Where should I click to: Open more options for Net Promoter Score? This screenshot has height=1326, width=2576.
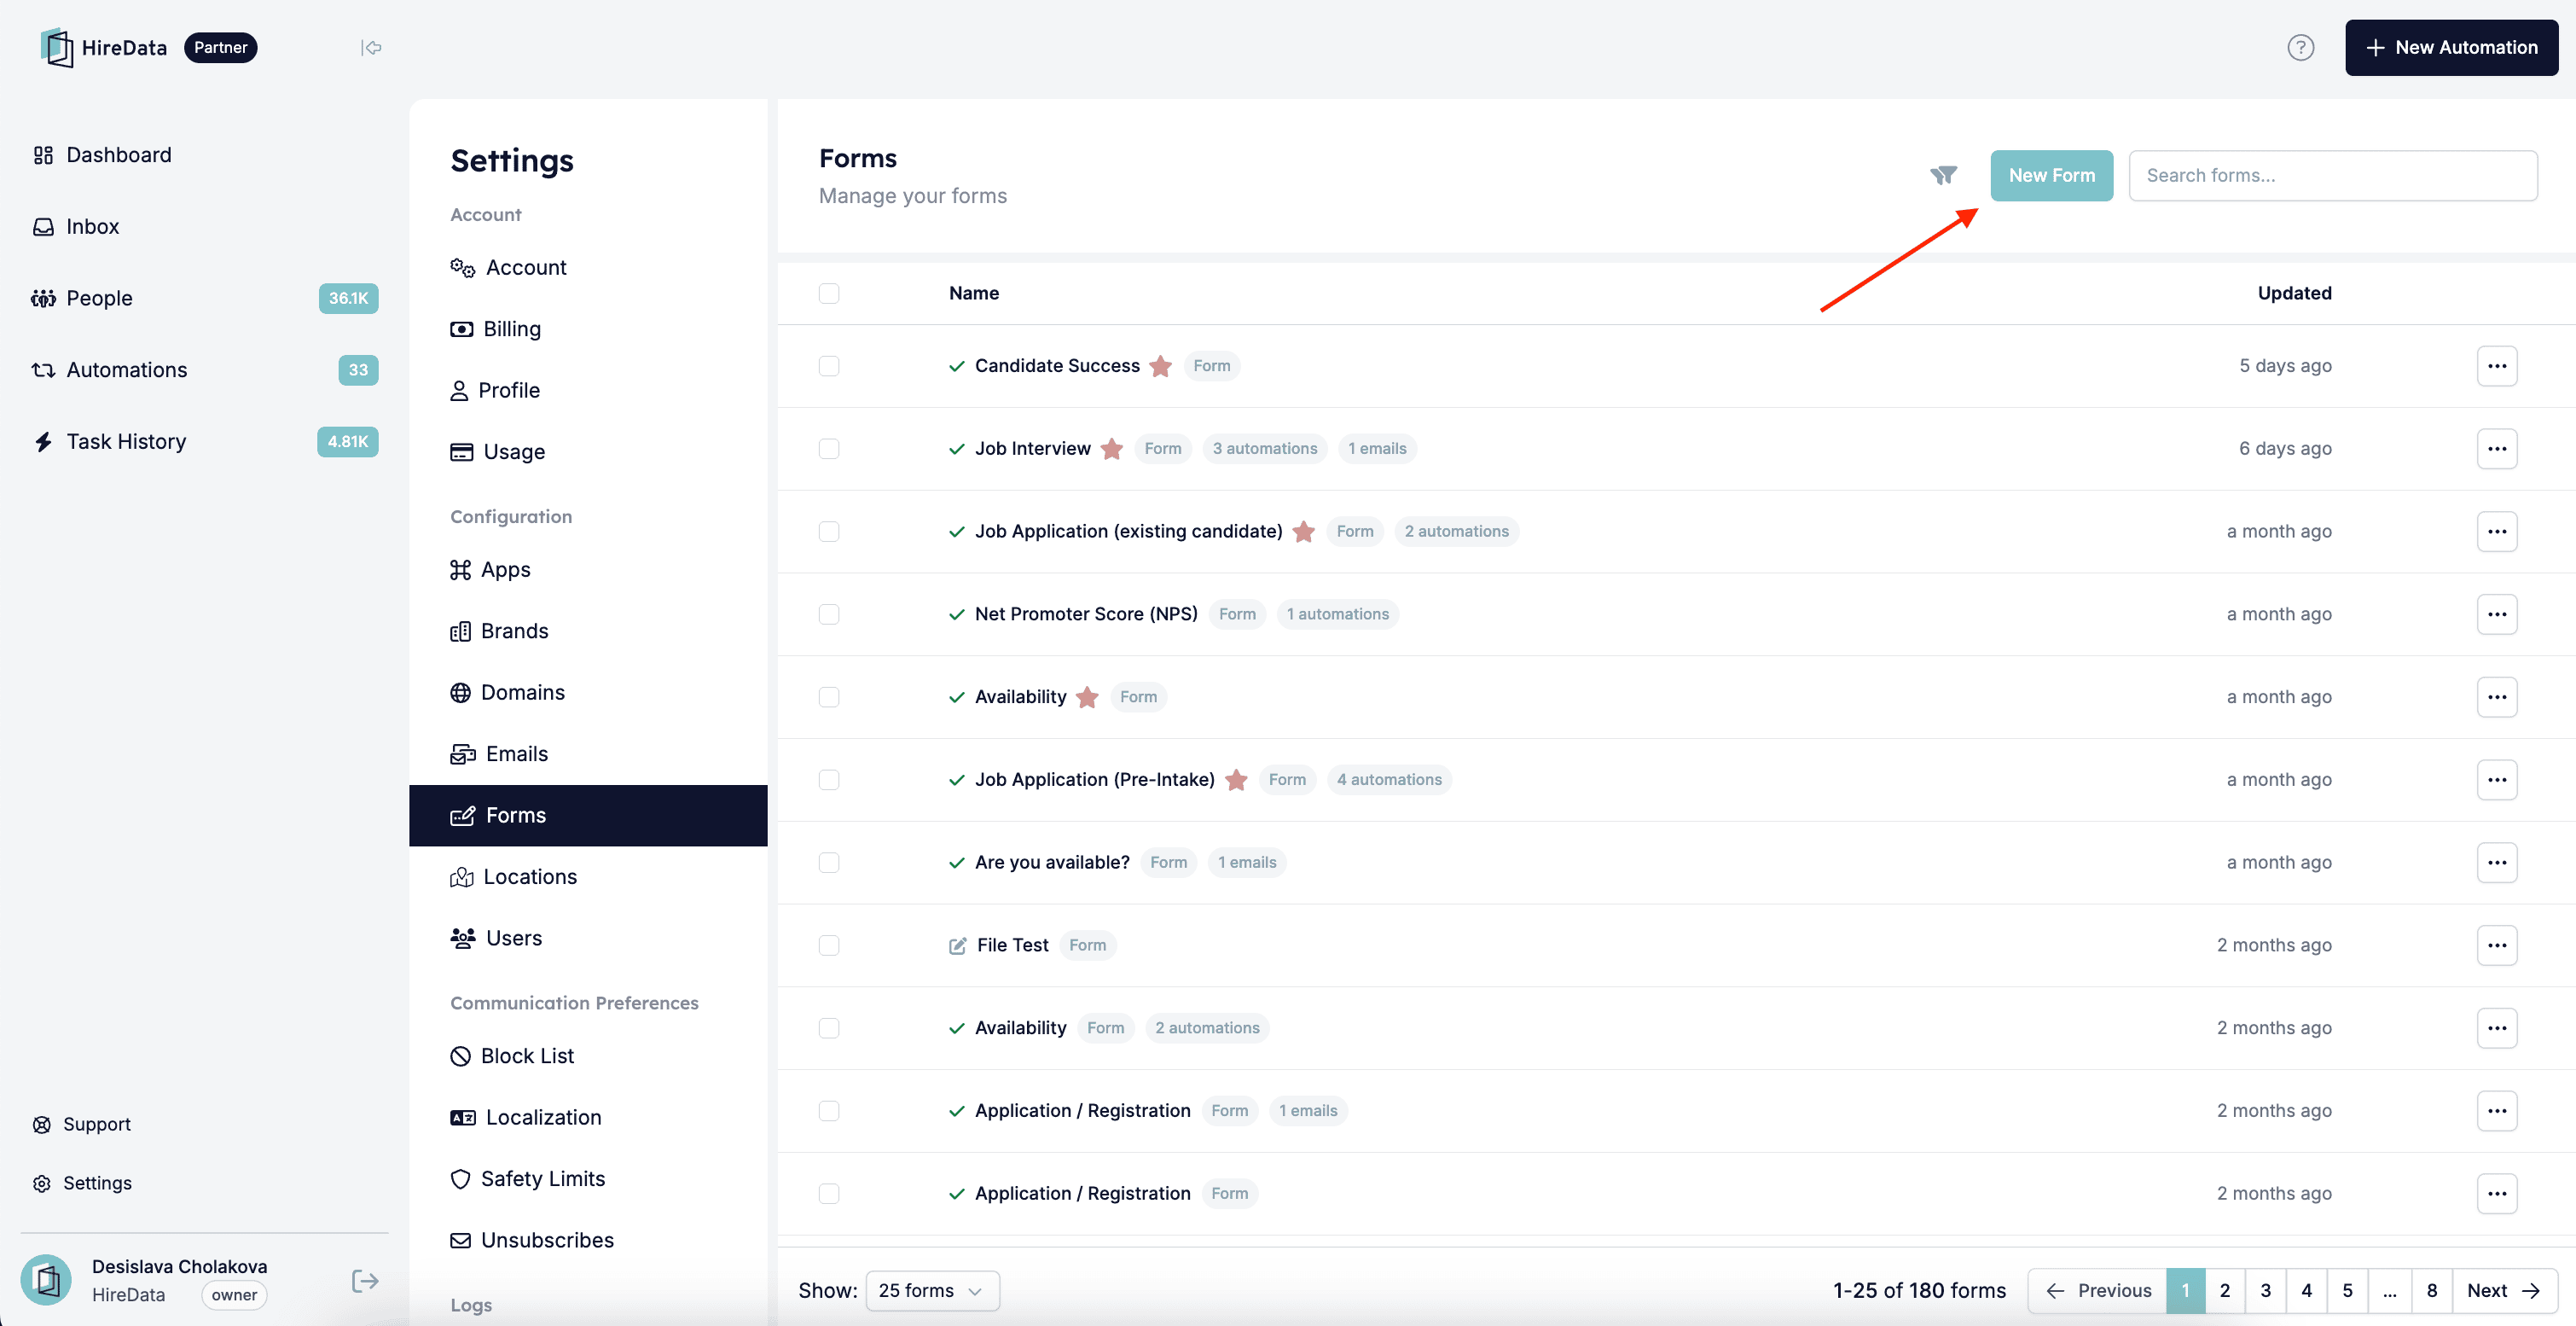(2496, 614)
